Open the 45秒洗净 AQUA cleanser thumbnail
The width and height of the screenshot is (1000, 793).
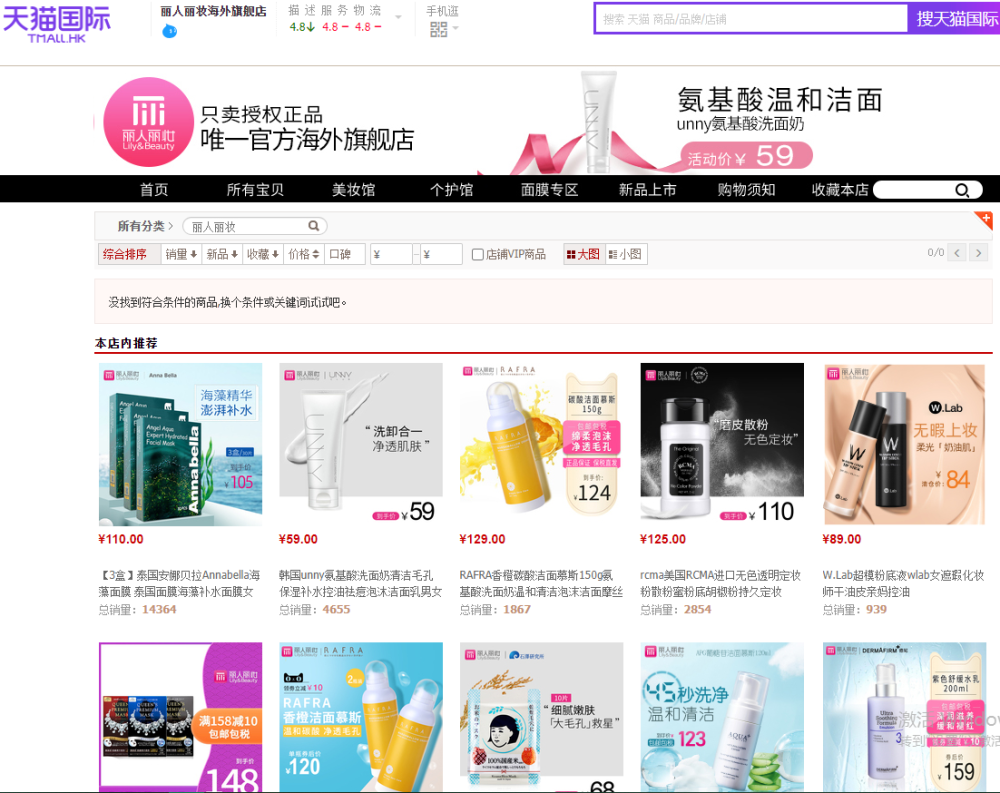[722, 717]
